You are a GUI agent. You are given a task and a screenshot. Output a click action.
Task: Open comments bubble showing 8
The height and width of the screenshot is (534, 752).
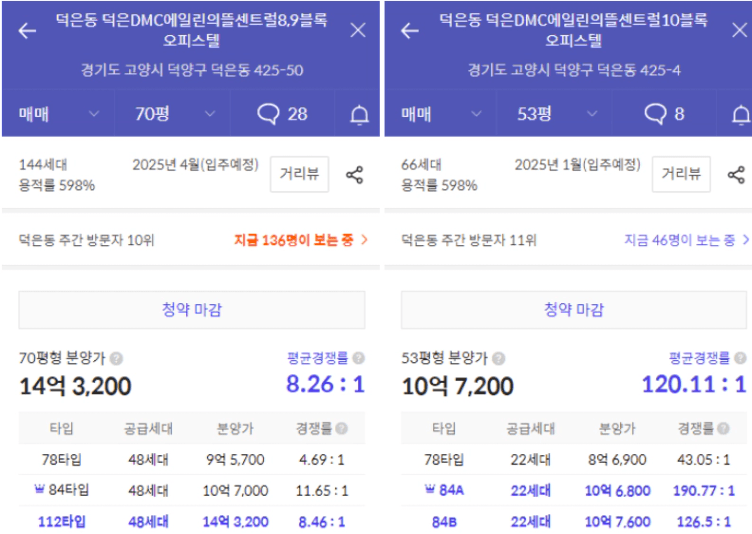(664, 114)
